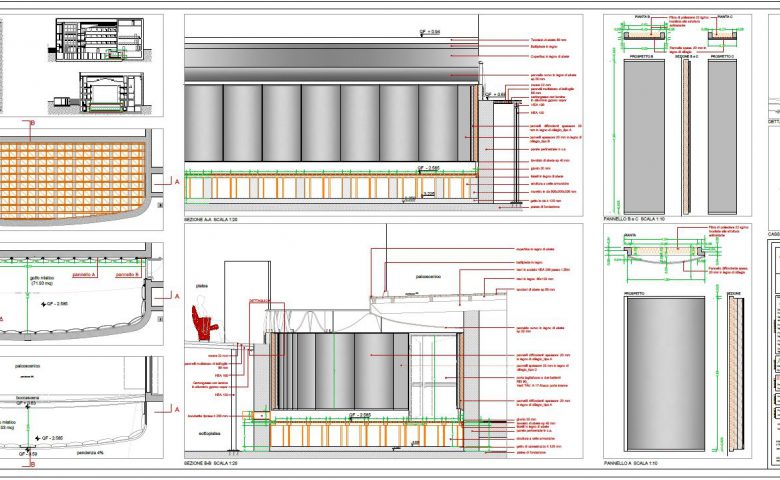Click the 'SEZIONE B e C' label between the panel elevations
The width and height of the screenshot is (780, 480).
686,57
